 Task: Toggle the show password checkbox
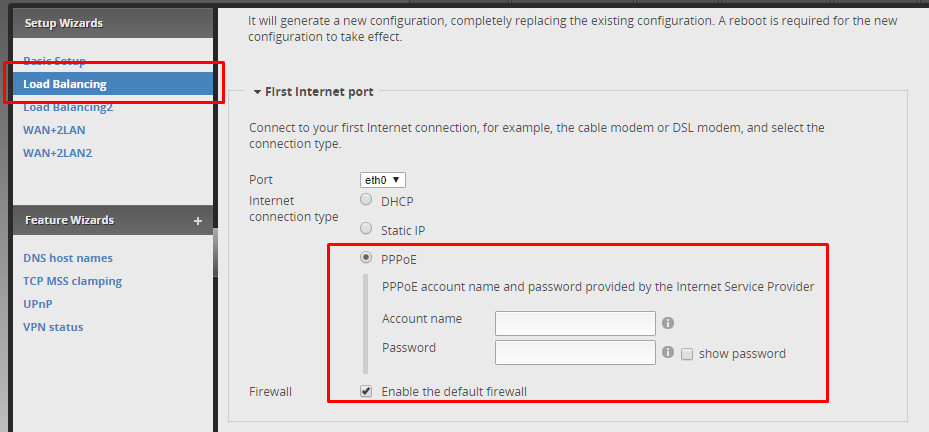pos(687,353)
